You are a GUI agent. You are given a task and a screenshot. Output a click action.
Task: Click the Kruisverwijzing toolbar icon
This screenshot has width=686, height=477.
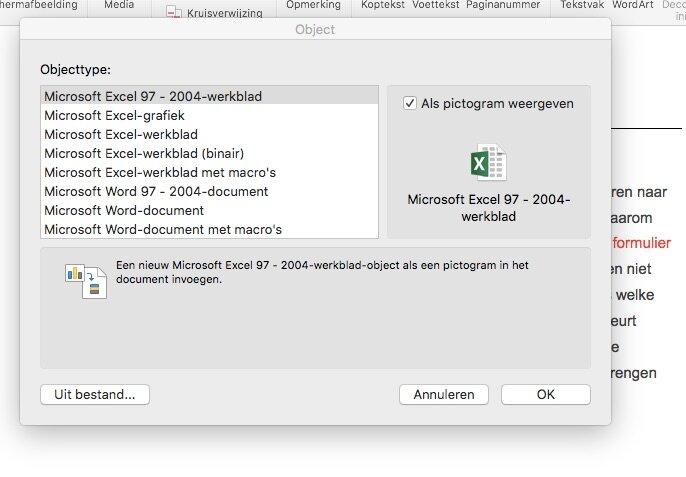click(x=174, y=13)
